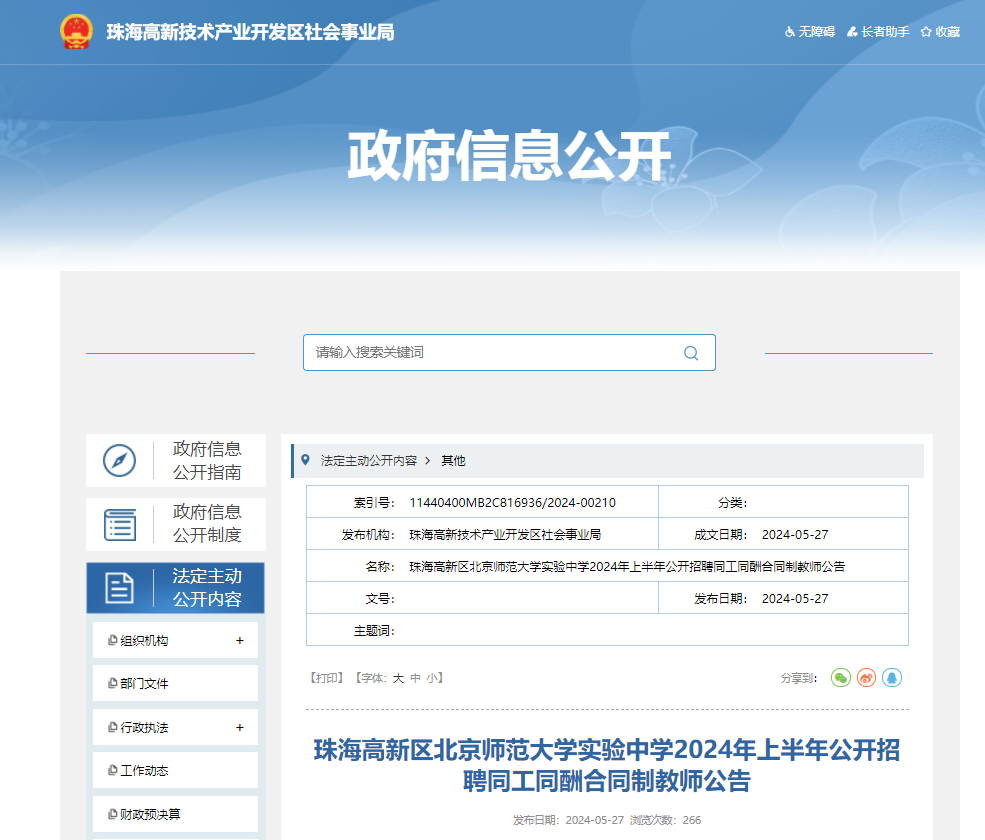The image size is (985, 840).
Task: Click the copy icon beside 财政预决算
Action: 112,814
